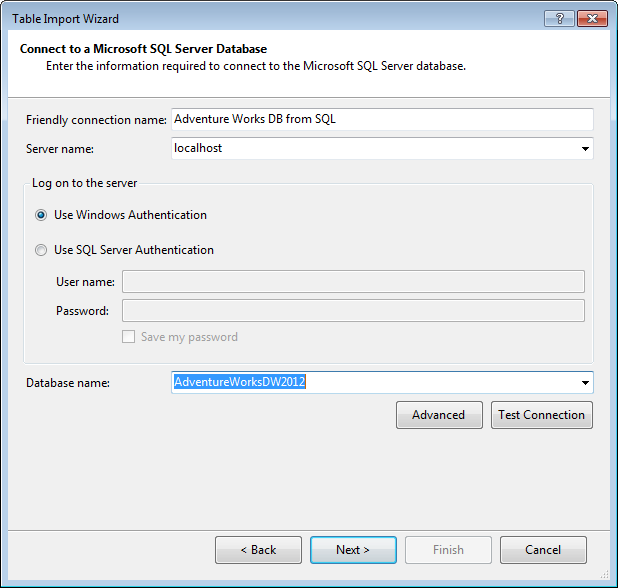Click the Server name label

60,149
